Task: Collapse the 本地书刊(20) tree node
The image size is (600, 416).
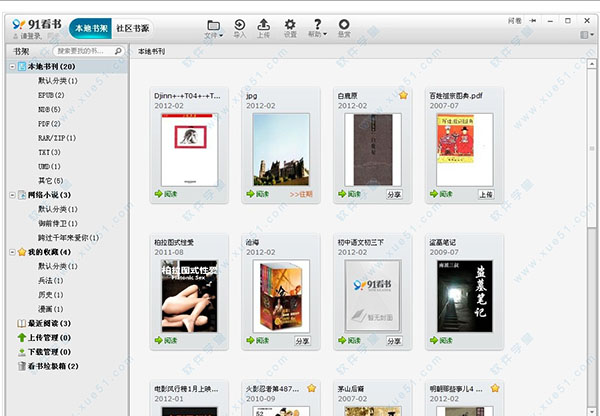Action: pyautogui.click(x=12, y=67)
